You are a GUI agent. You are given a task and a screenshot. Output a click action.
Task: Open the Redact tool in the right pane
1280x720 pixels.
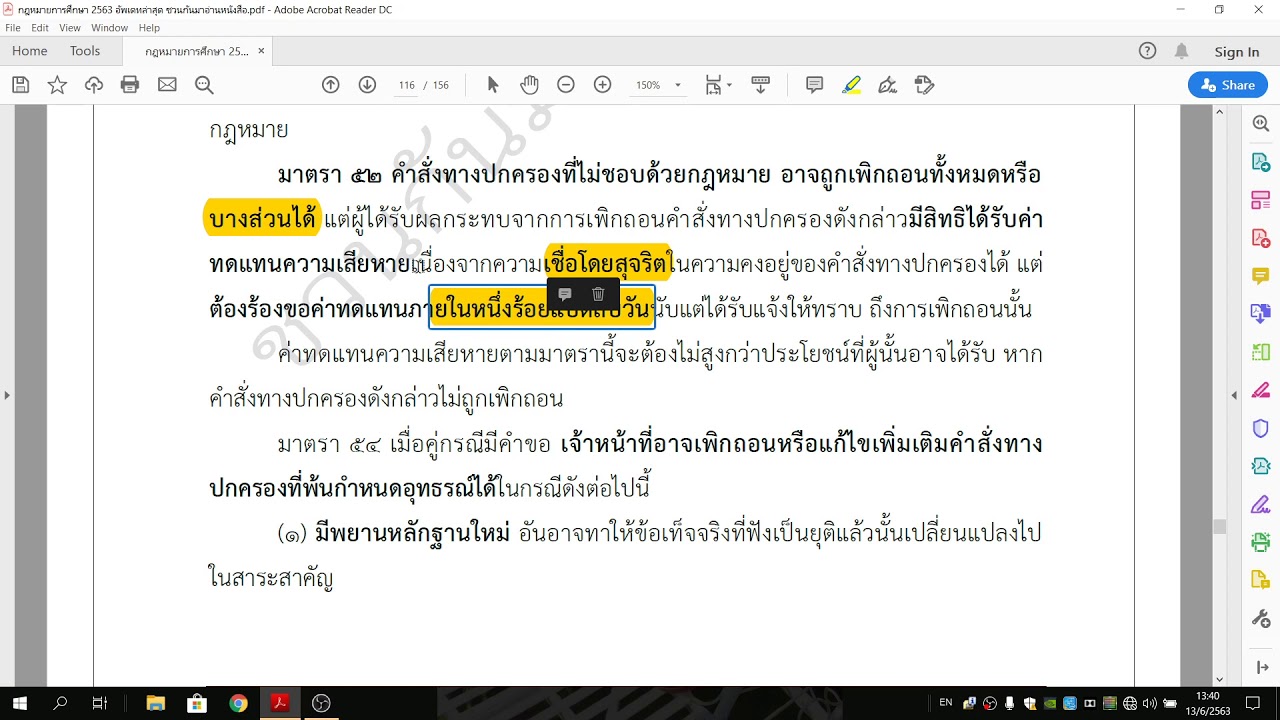click(x=1261, y=390)
